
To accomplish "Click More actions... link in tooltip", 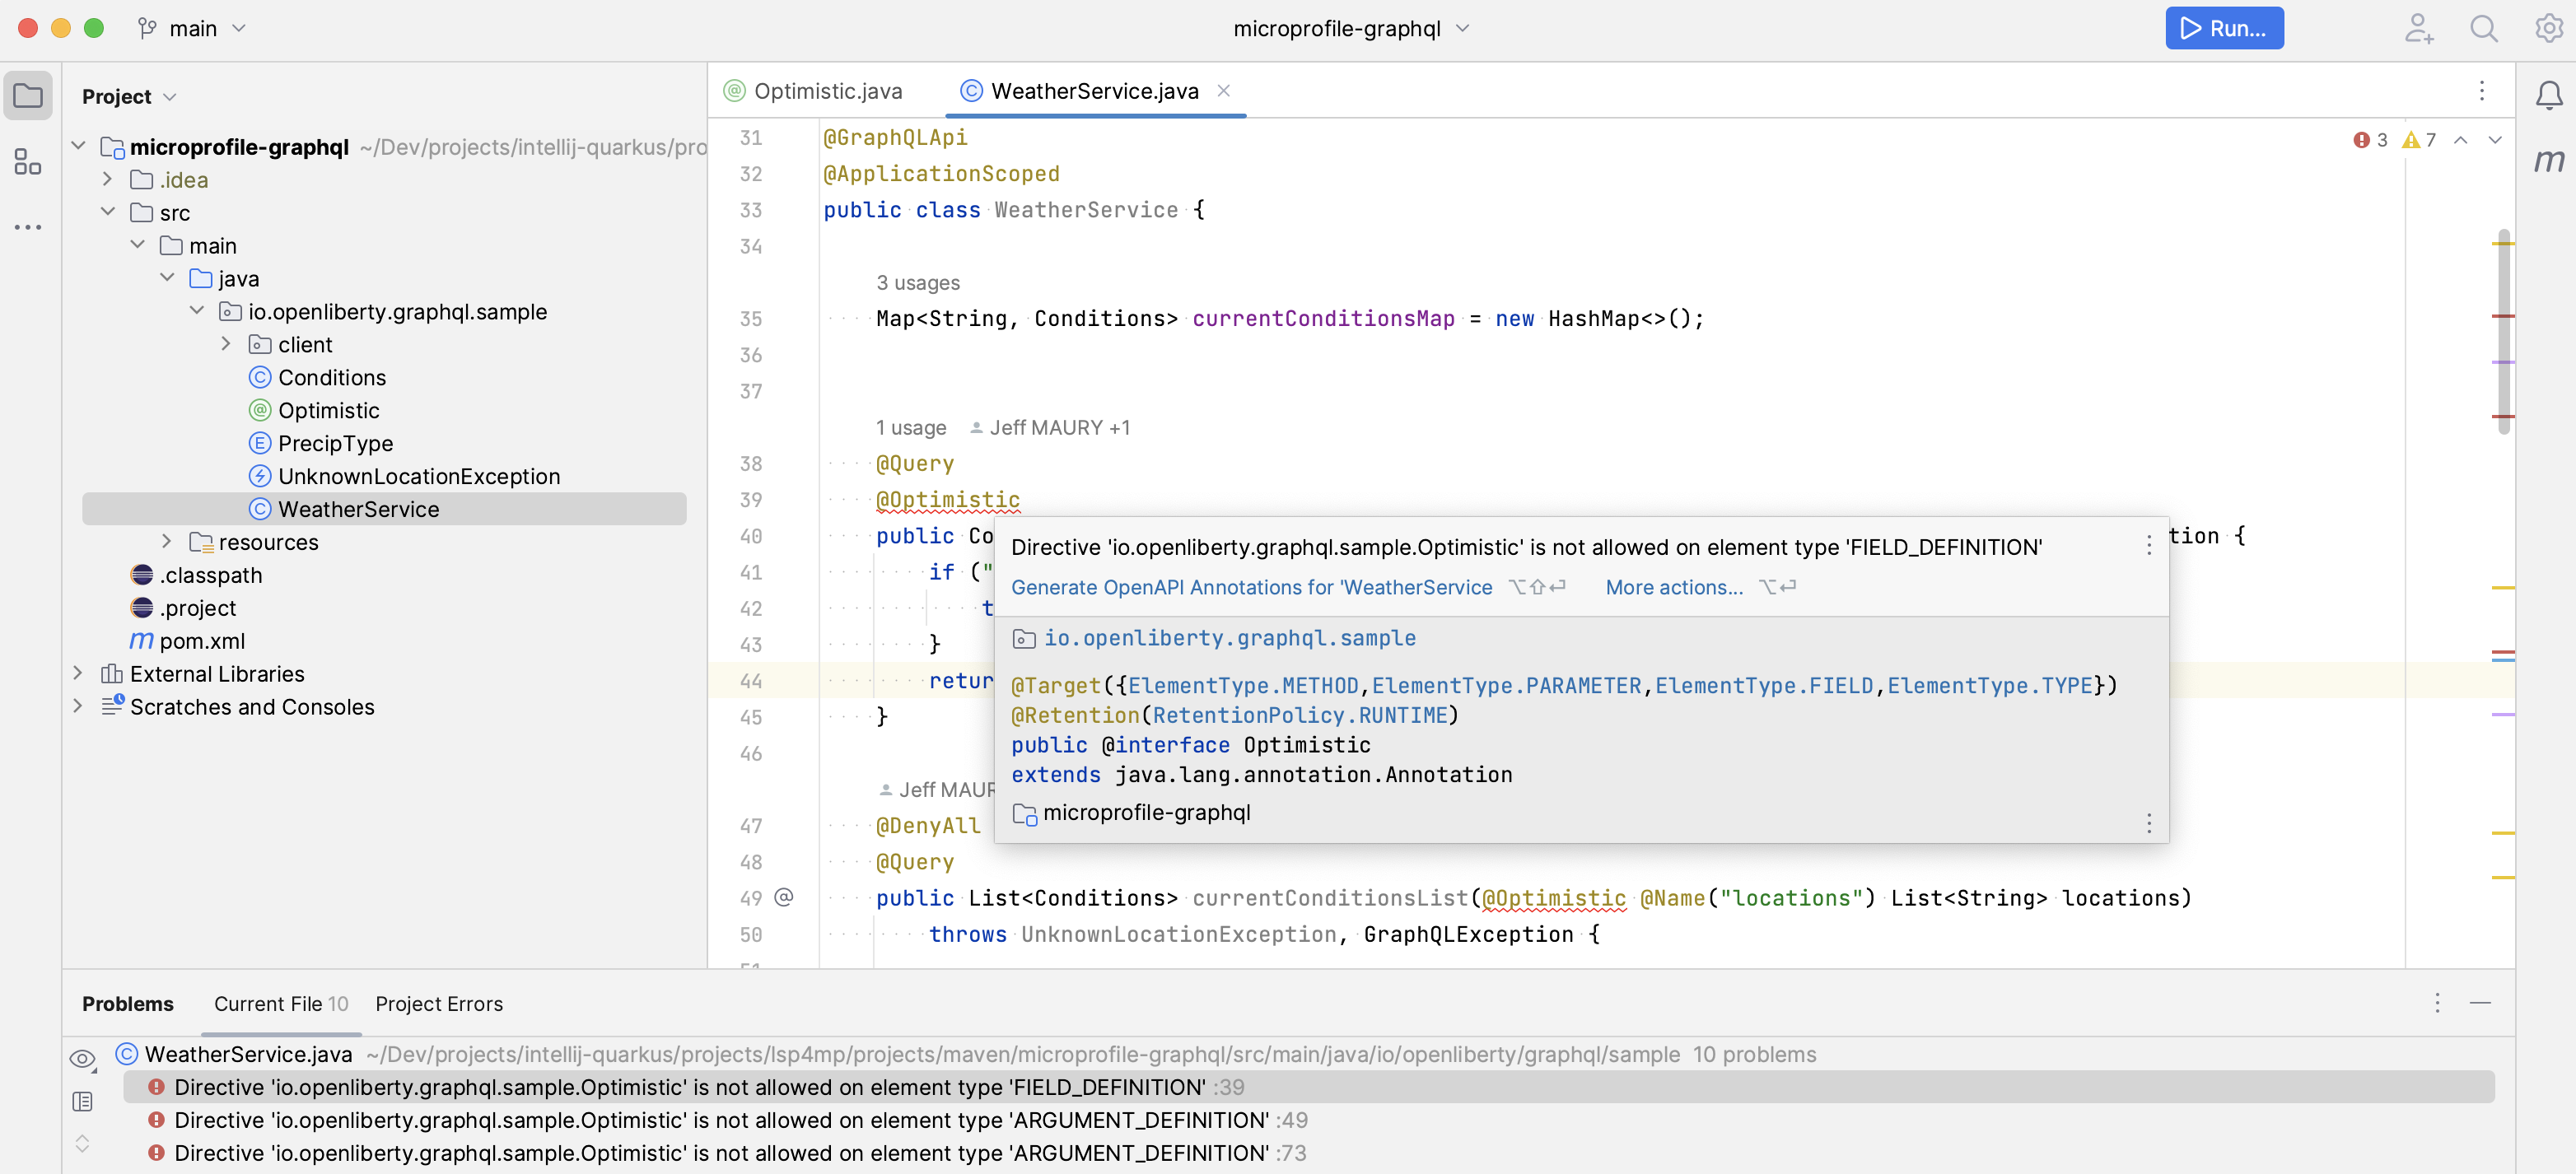I will [x=1674, y=587].
